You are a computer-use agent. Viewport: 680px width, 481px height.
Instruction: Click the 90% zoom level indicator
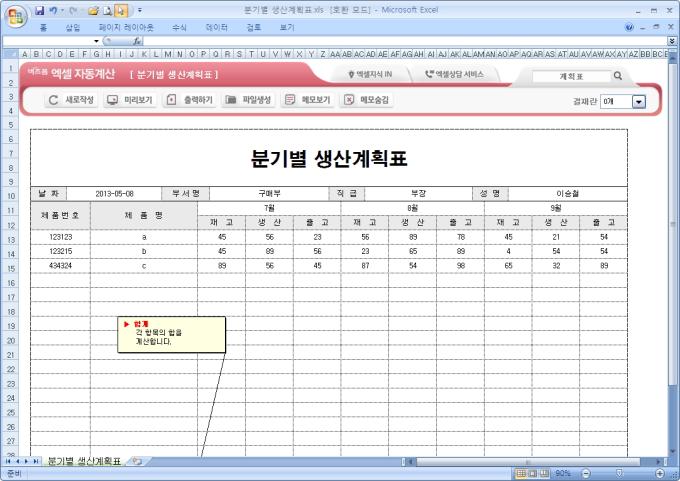coord(562,473)
